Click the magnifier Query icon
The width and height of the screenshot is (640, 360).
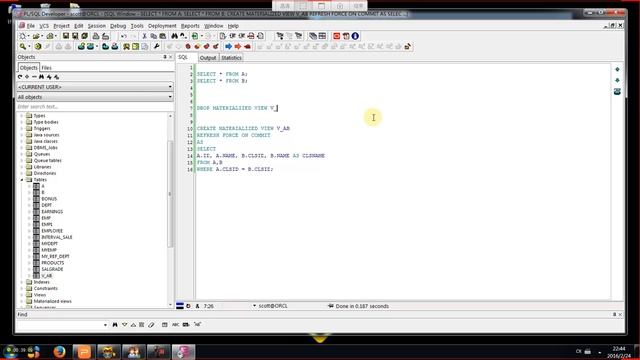click(23, 47)
